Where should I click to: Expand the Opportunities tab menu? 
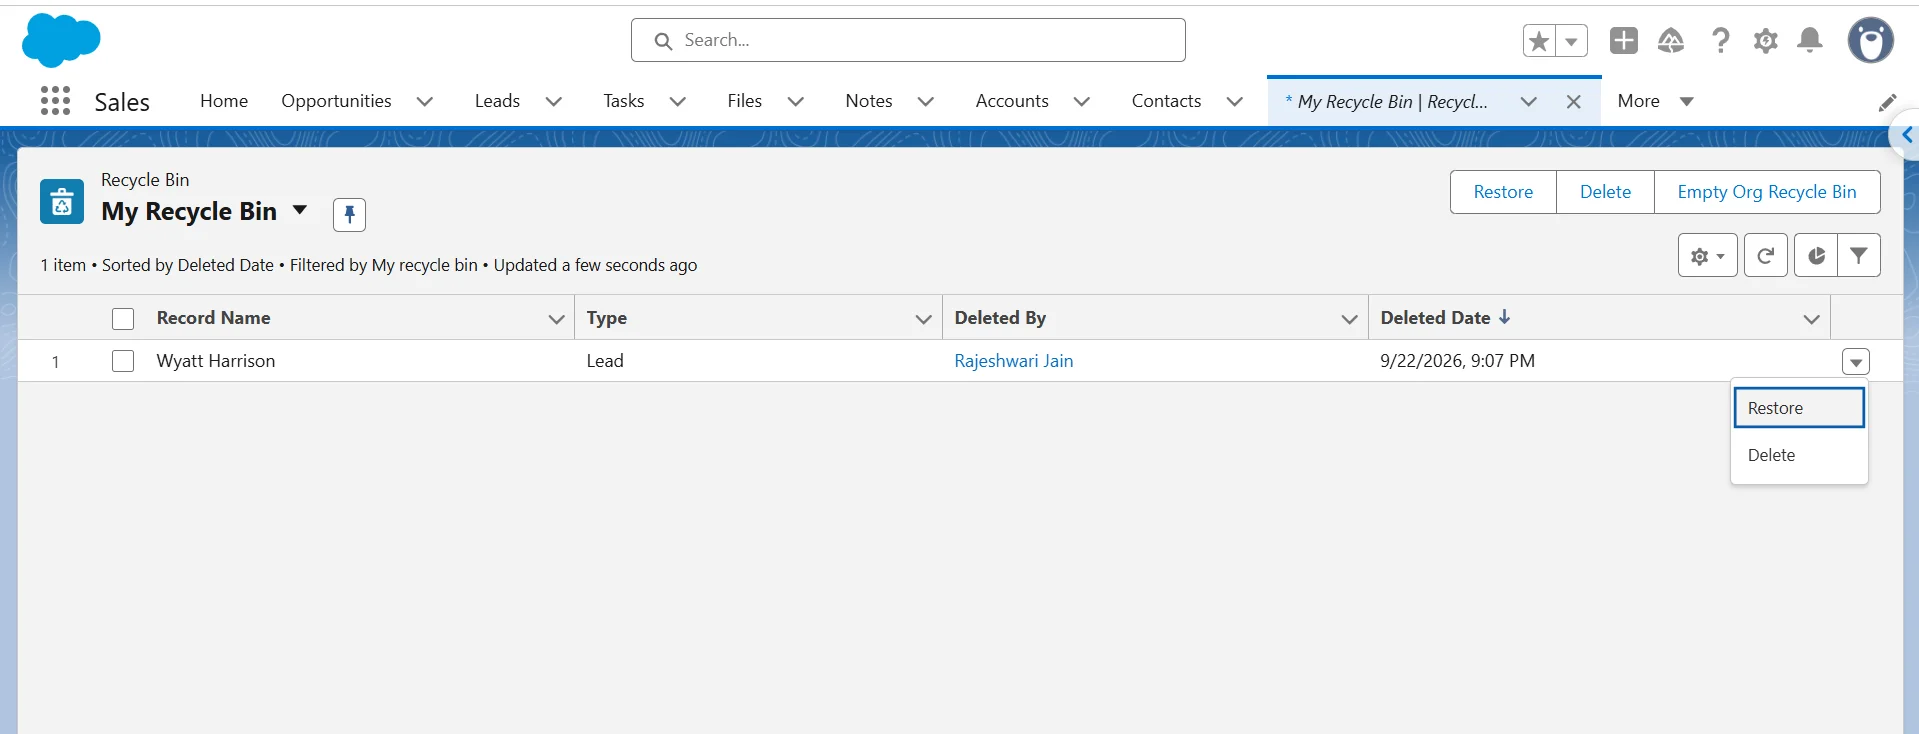pyautogui.click(x=425, y=101)
